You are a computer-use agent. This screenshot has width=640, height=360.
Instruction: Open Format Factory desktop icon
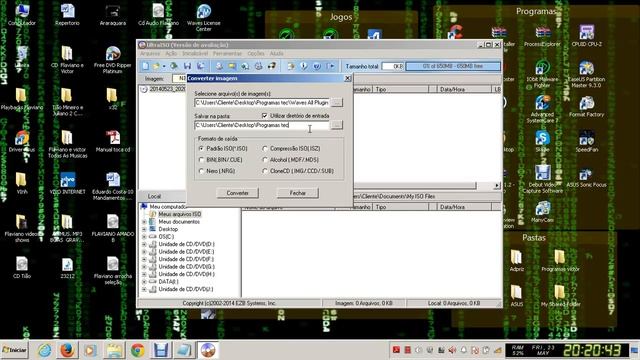pos(586,107)
